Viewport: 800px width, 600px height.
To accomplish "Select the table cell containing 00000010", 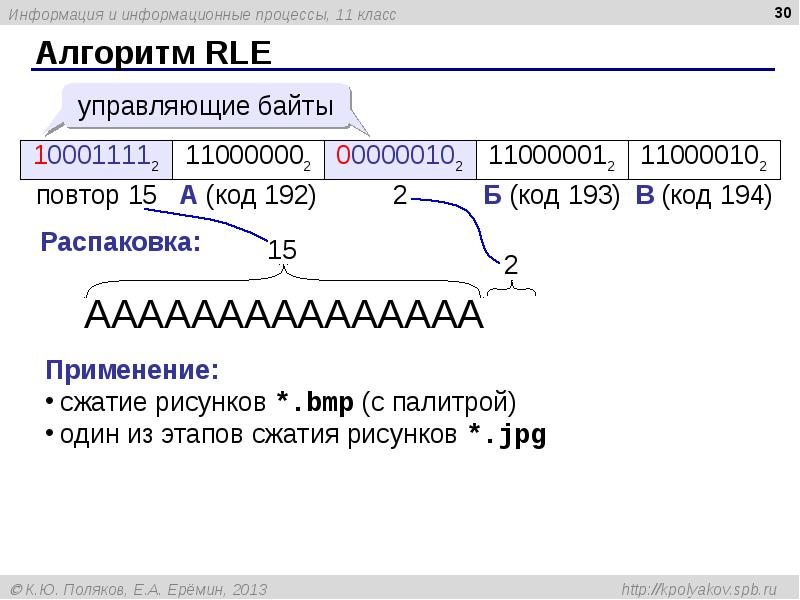I will point(400,160).
